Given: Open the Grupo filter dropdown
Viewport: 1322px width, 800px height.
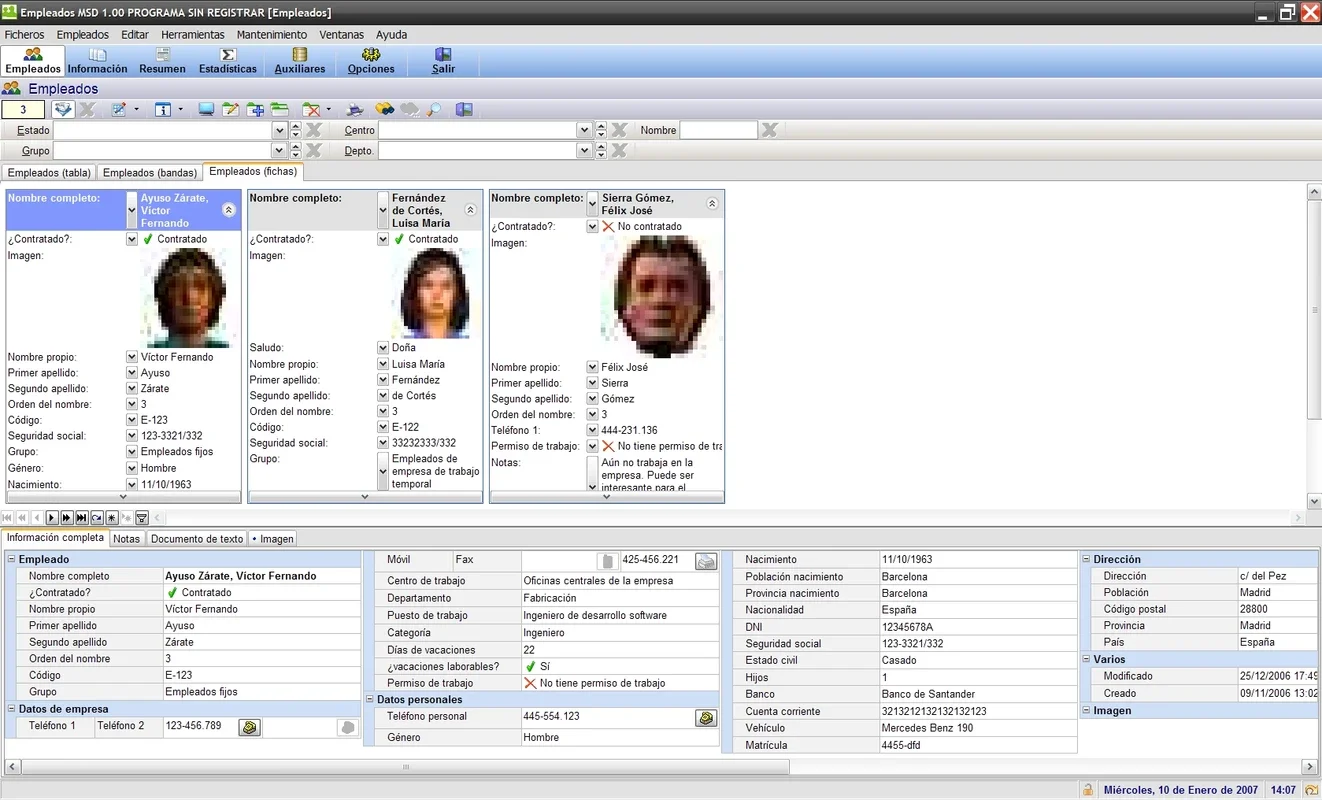Looking at the screenshot, I should point(280,150).
